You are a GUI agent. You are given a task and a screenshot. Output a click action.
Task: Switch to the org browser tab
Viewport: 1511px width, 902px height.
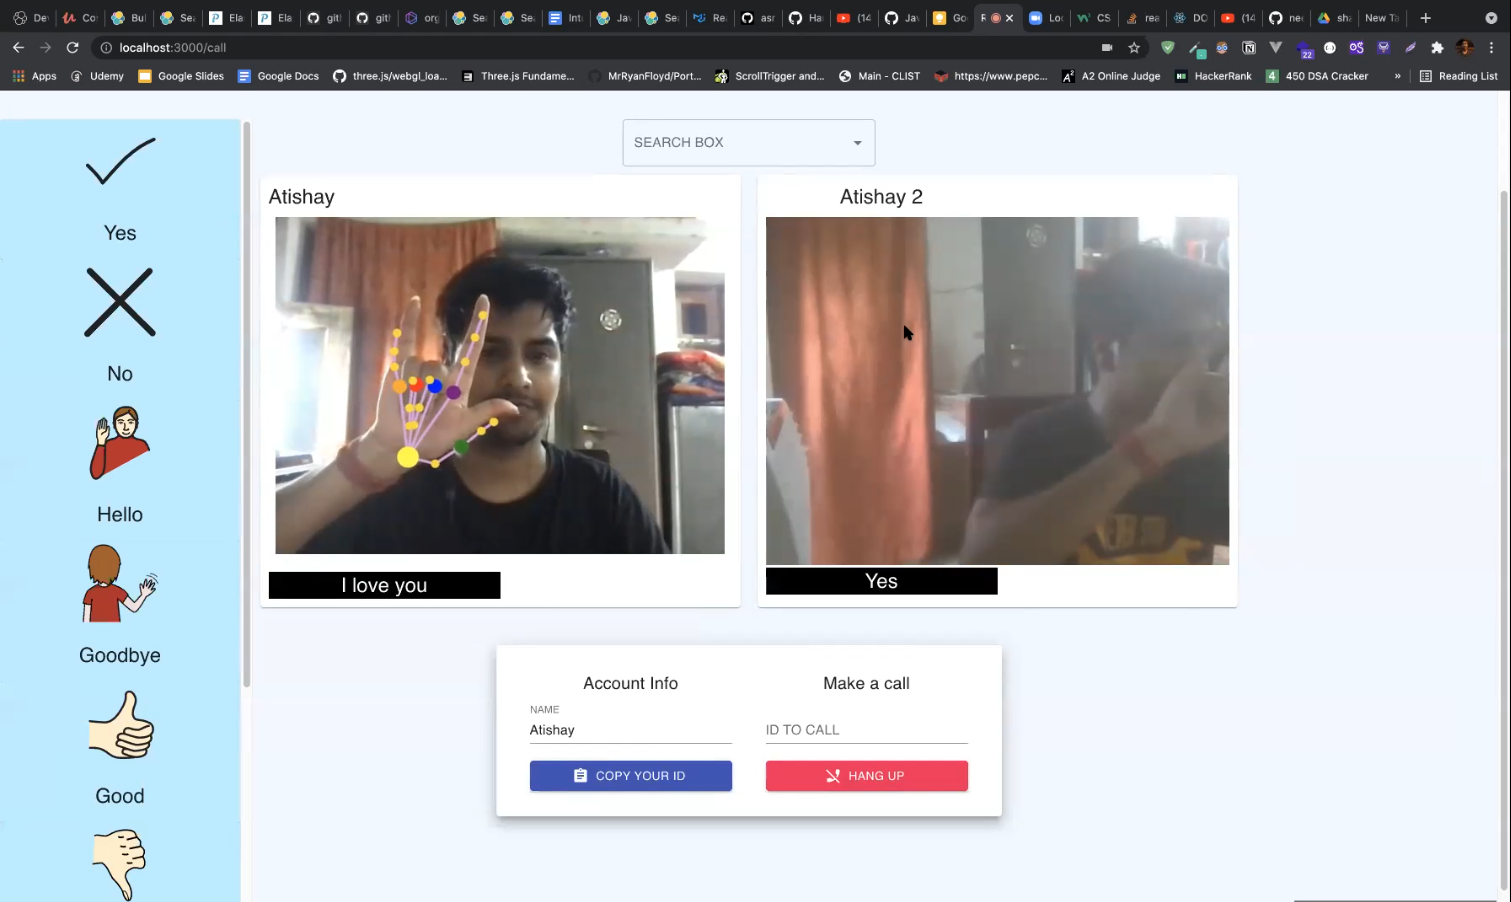pyautogui.click(x=421, y=18)
